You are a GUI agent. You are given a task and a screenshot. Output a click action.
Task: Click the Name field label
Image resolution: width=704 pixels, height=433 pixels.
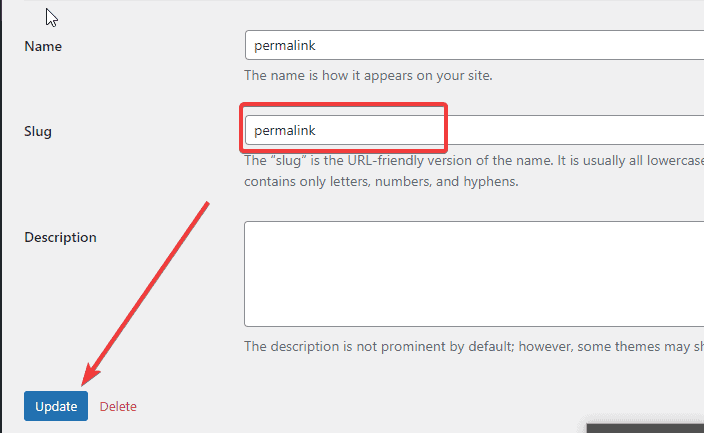pyautogui.click(x=42, y=47)
